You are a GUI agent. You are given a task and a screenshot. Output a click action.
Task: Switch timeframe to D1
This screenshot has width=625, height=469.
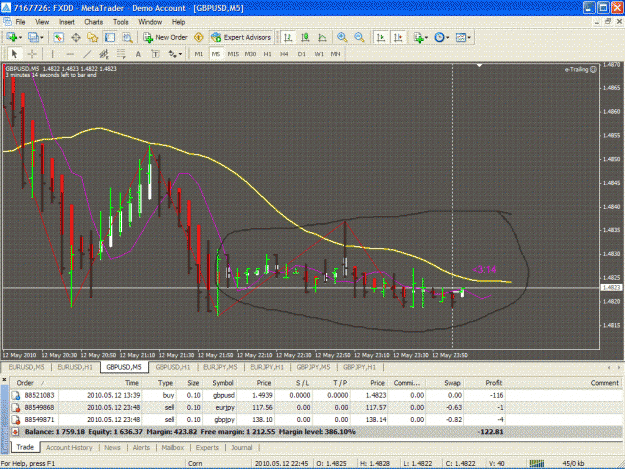coord(301,54)
